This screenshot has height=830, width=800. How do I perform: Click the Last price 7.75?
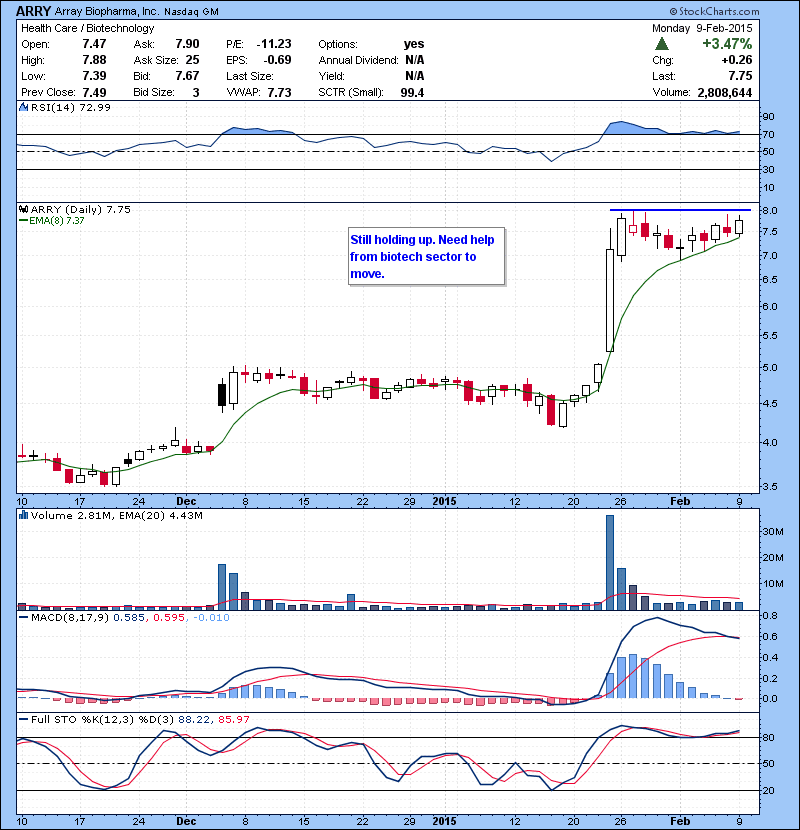pyautogui.click(x=740, y=76)
